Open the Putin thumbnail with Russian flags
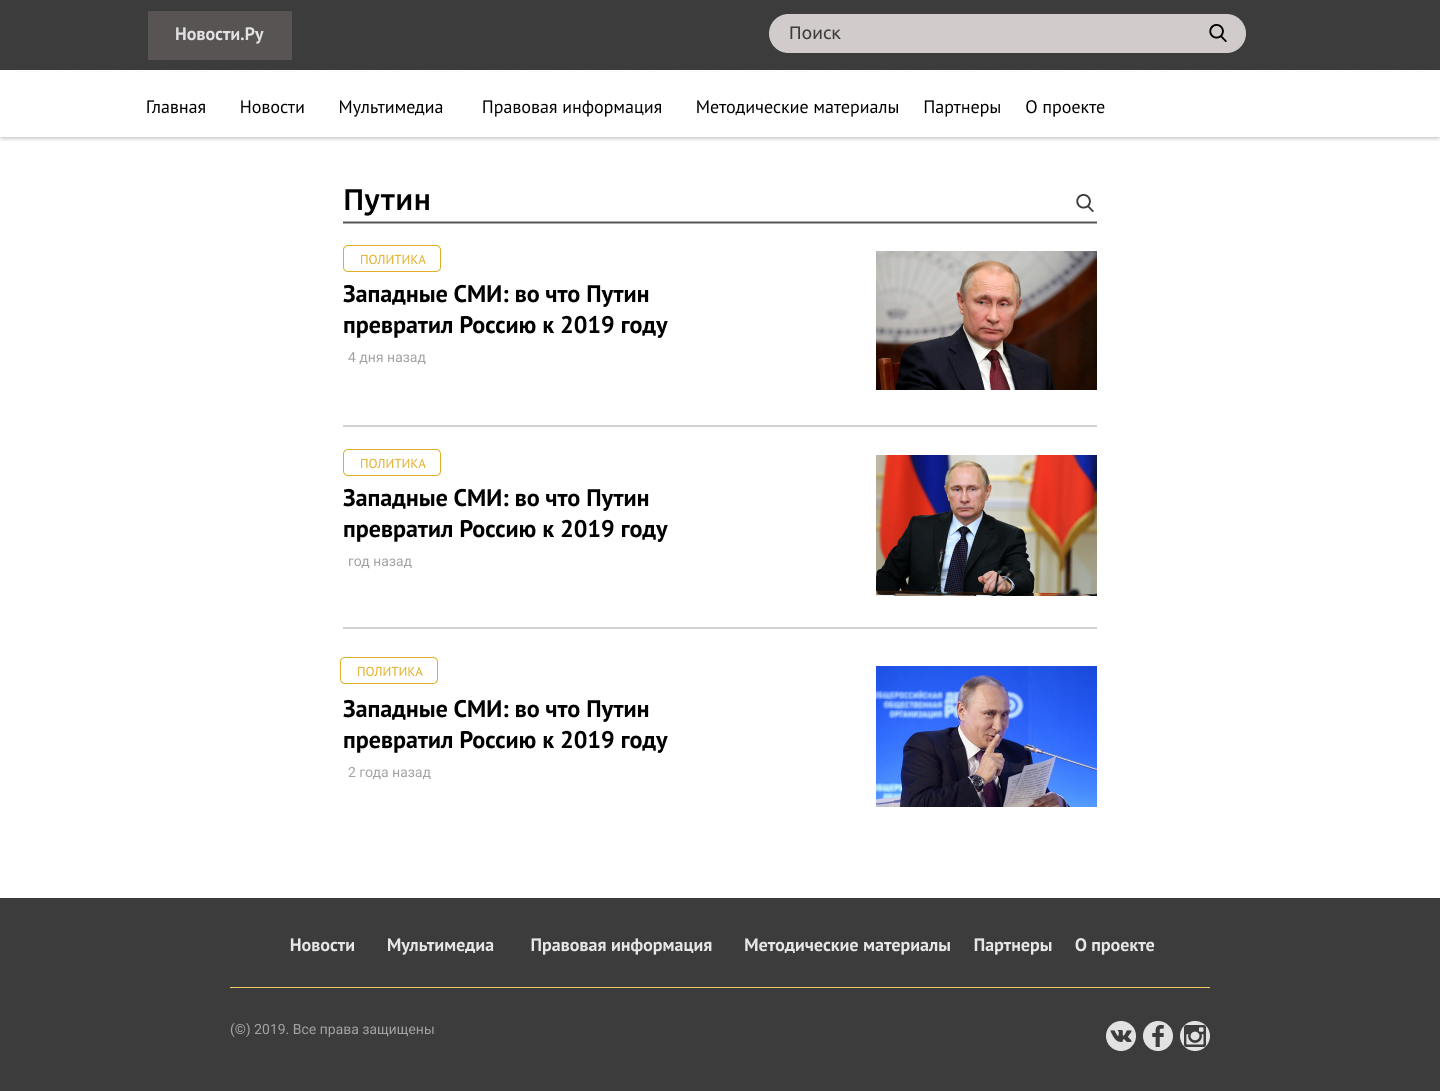Image resolution: width=1440 pixels, height=1091 pixels. tap(986, 525)
